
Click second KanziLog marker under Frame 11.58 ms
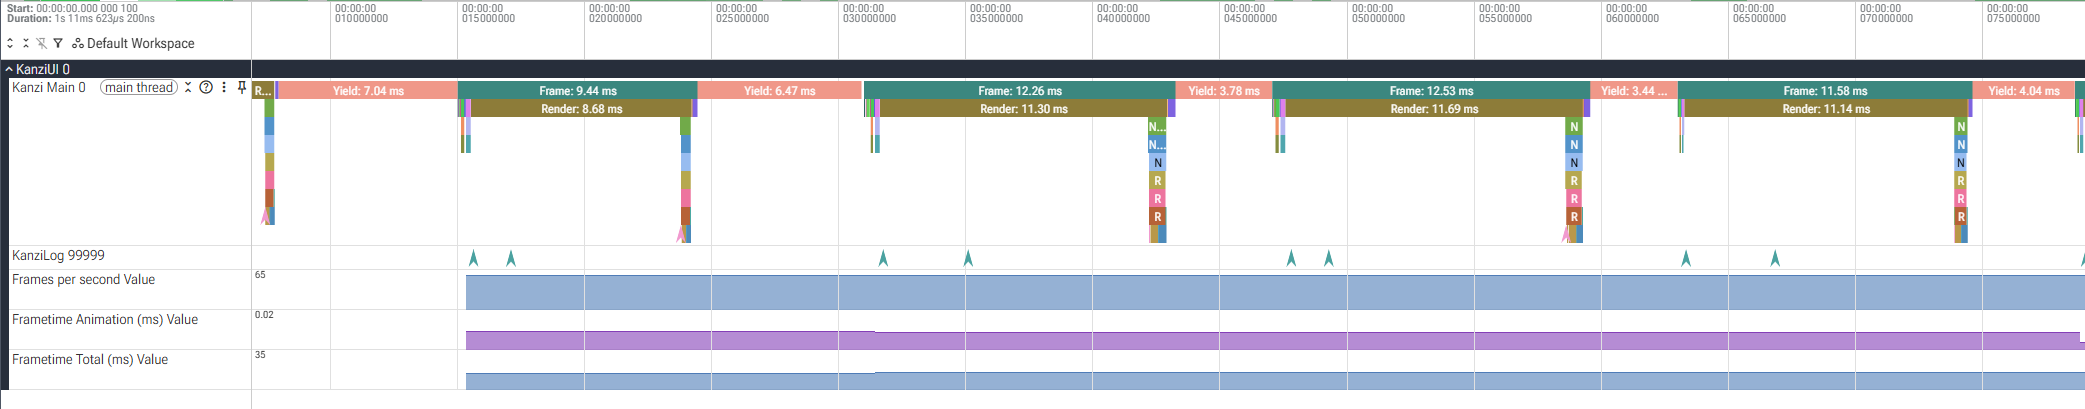tap(1775, 258)
